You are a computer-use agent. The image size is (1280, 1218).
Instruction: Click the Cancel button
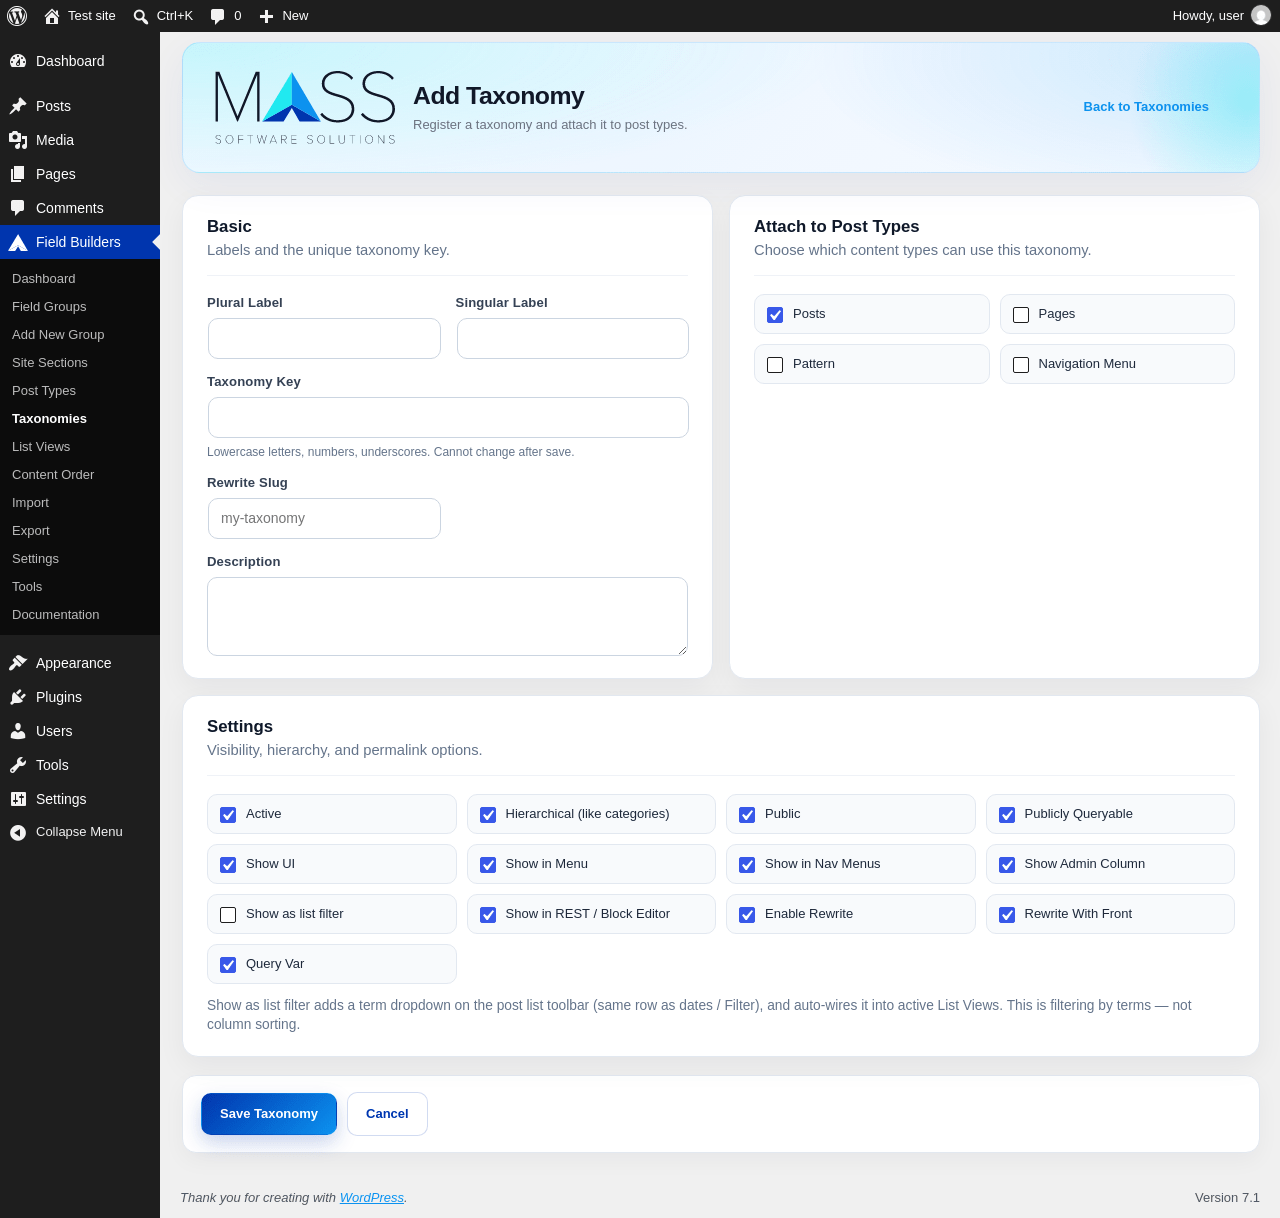(x=387, y=1114)
